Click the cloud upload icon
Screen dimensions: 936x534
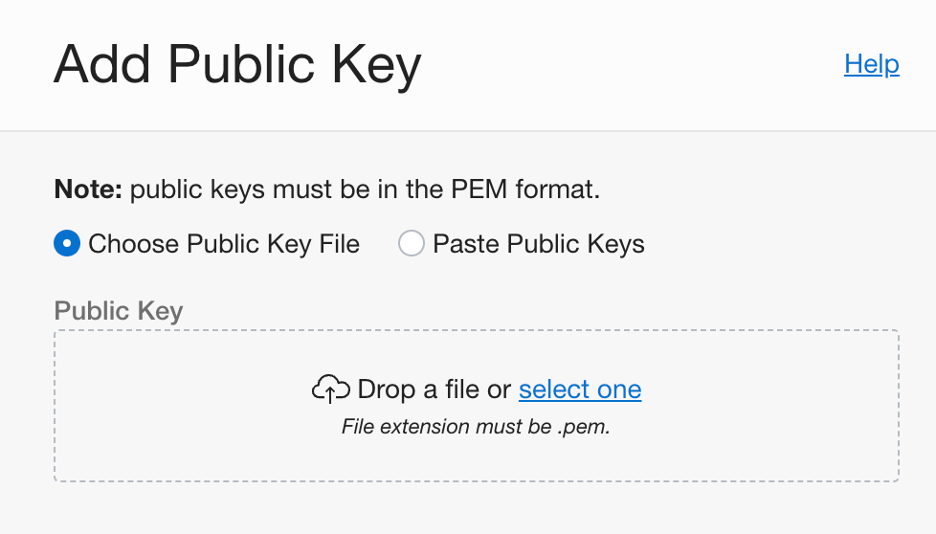tap(331, 389)
